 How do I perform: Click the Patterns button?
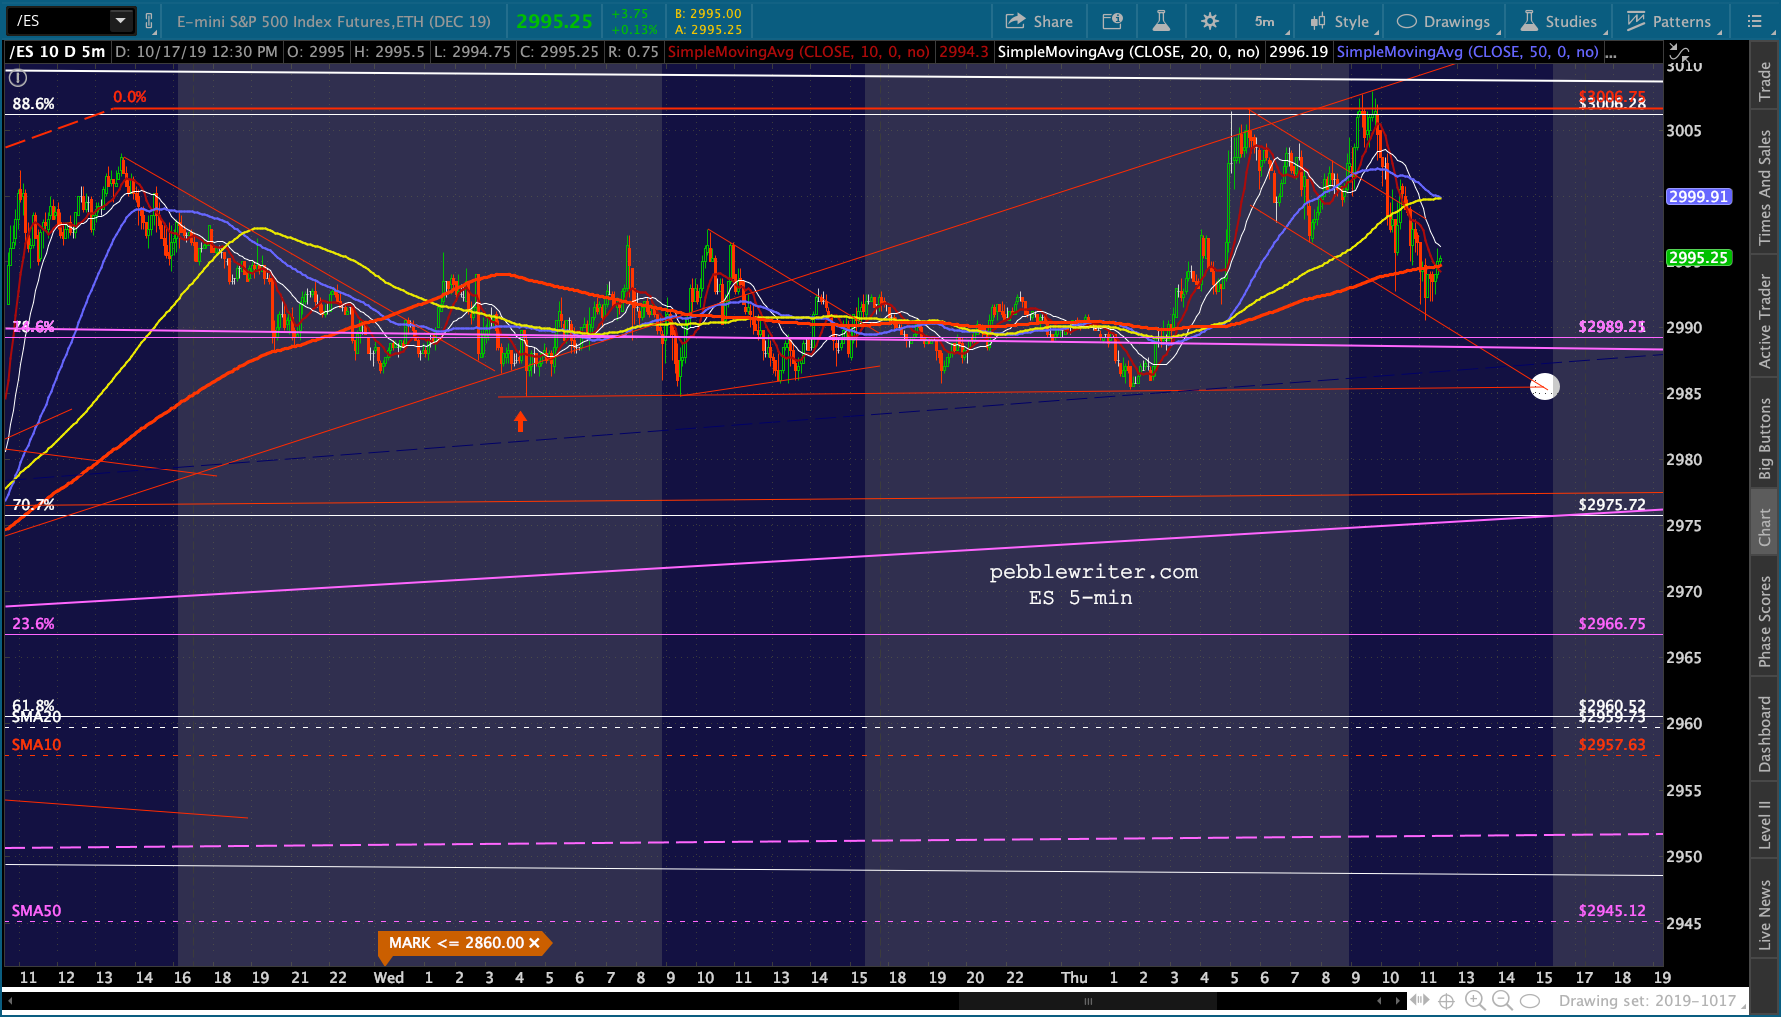1669,21
